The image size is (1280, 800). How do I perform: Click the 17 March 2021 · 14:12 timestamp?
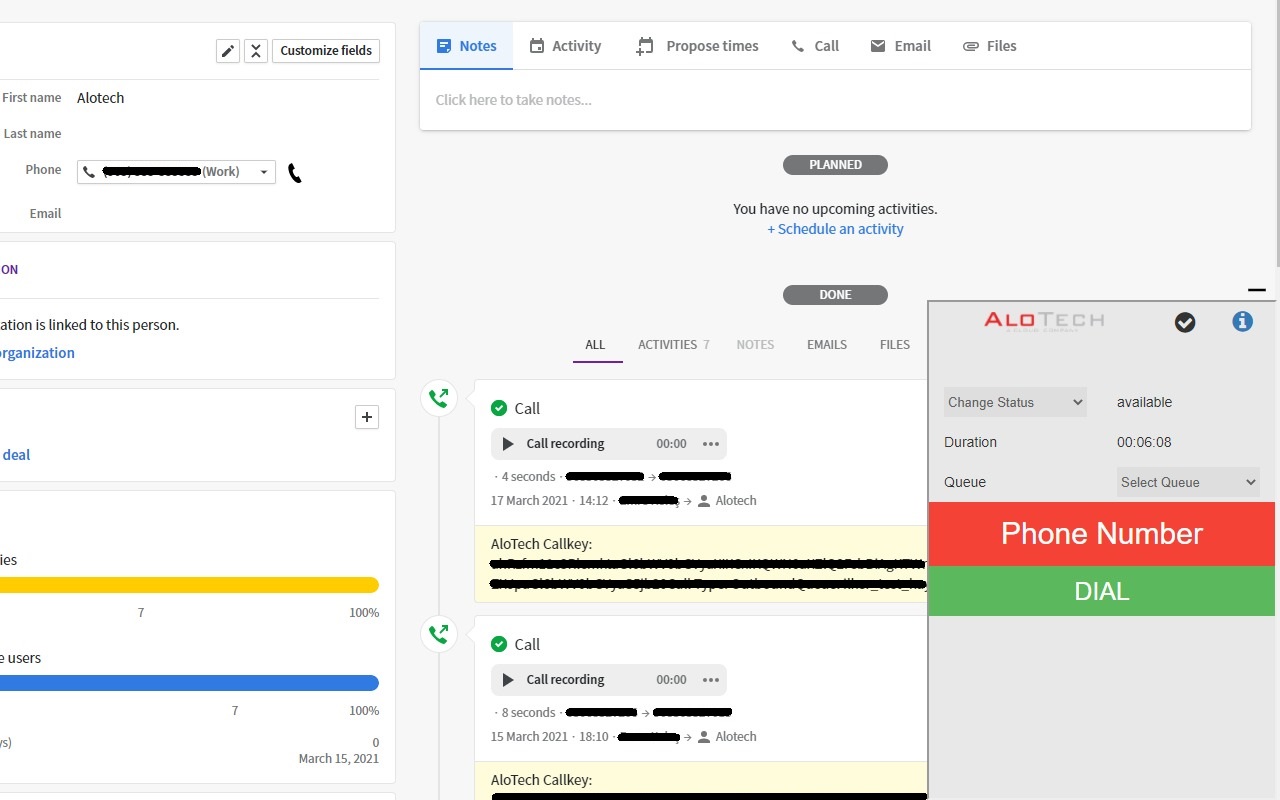pyautogui.click(x=550, y=501)
